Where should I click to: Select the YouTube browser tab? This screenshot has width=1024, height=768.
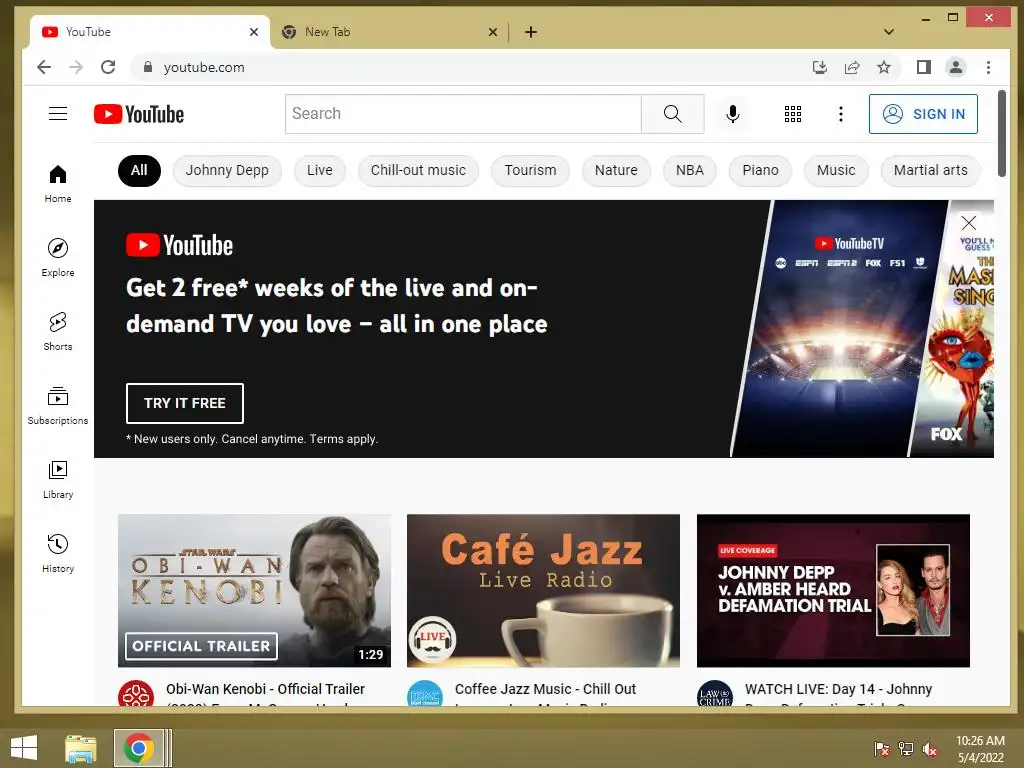click(150, 32)
